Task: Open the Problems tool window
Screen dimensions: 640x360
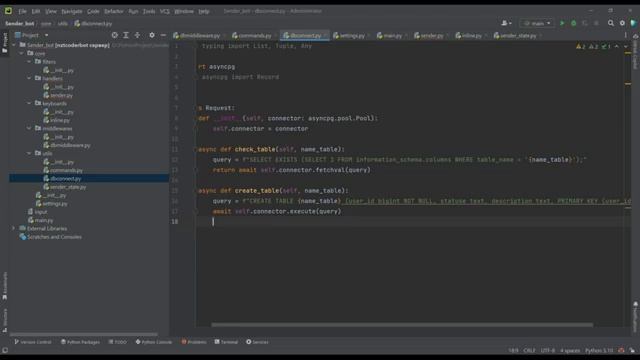Action: pos(194,342)
